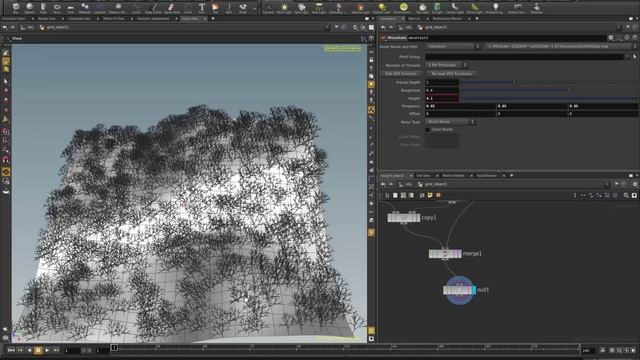Add an Ambient Light from the shelf

495,8
